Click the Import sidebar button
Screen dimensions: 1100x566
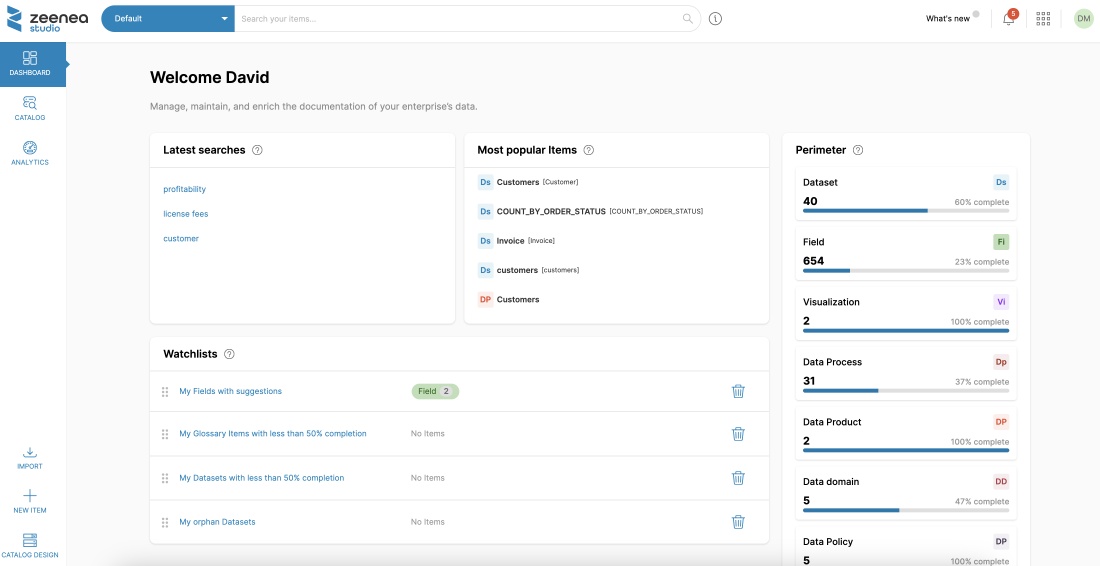point(30,458)
